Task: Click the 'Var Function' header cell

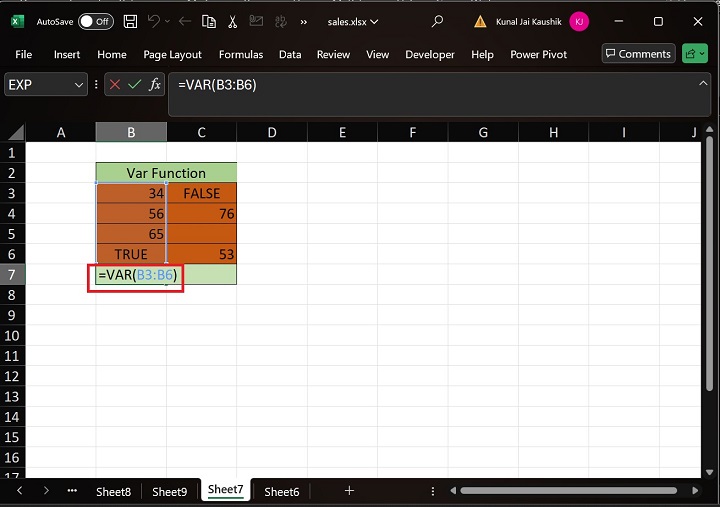Action: [x=166, y=173]
